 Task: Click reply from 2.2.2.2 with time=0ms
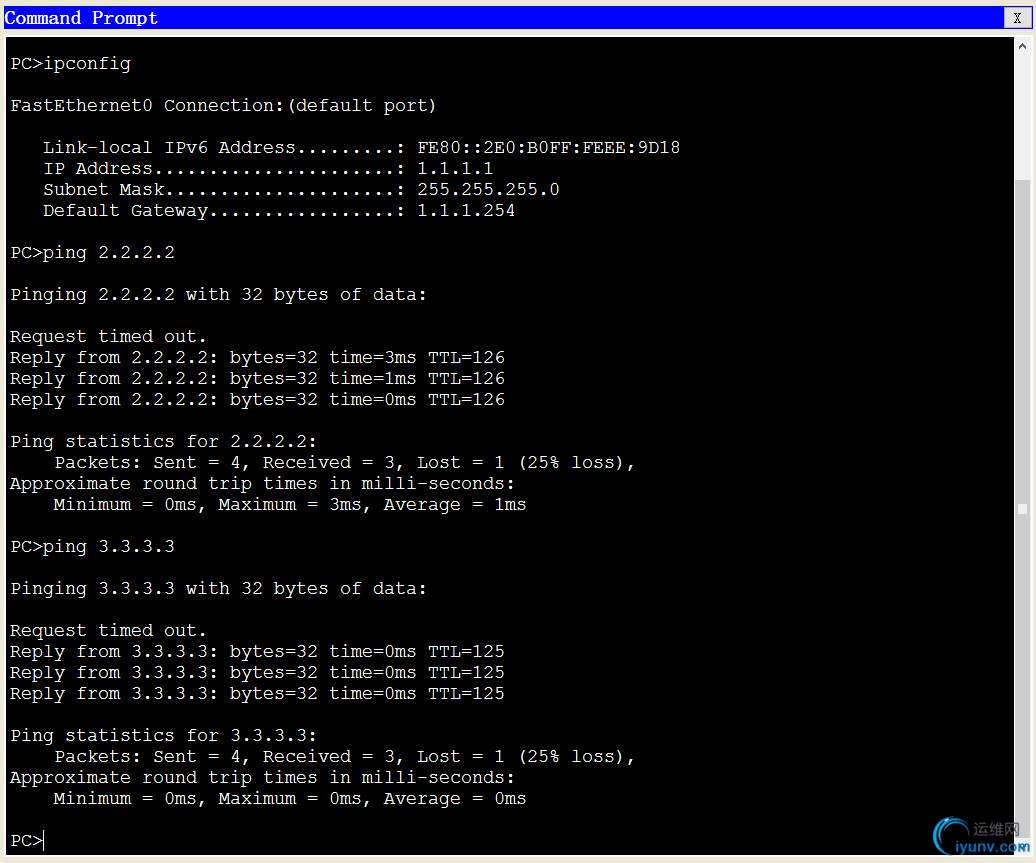pyautogui.click(x=258, y=400)
